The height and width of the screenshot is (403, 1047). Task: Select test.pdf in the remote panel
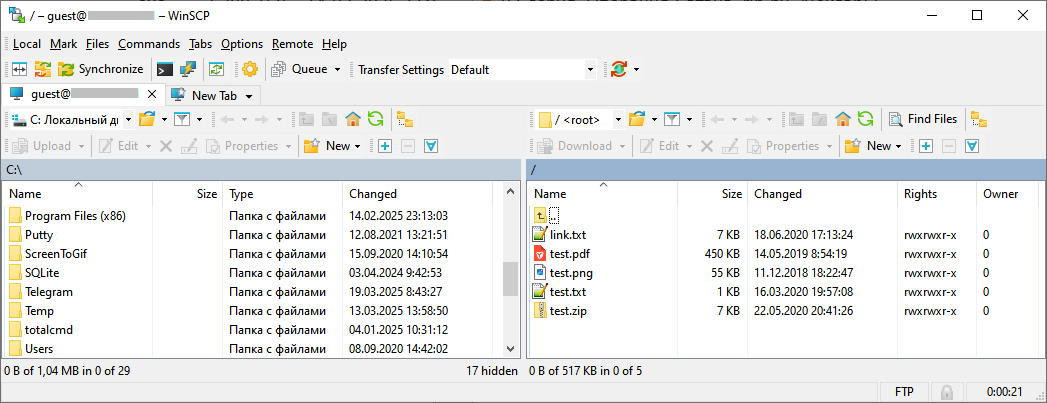[x=569, y=254]
